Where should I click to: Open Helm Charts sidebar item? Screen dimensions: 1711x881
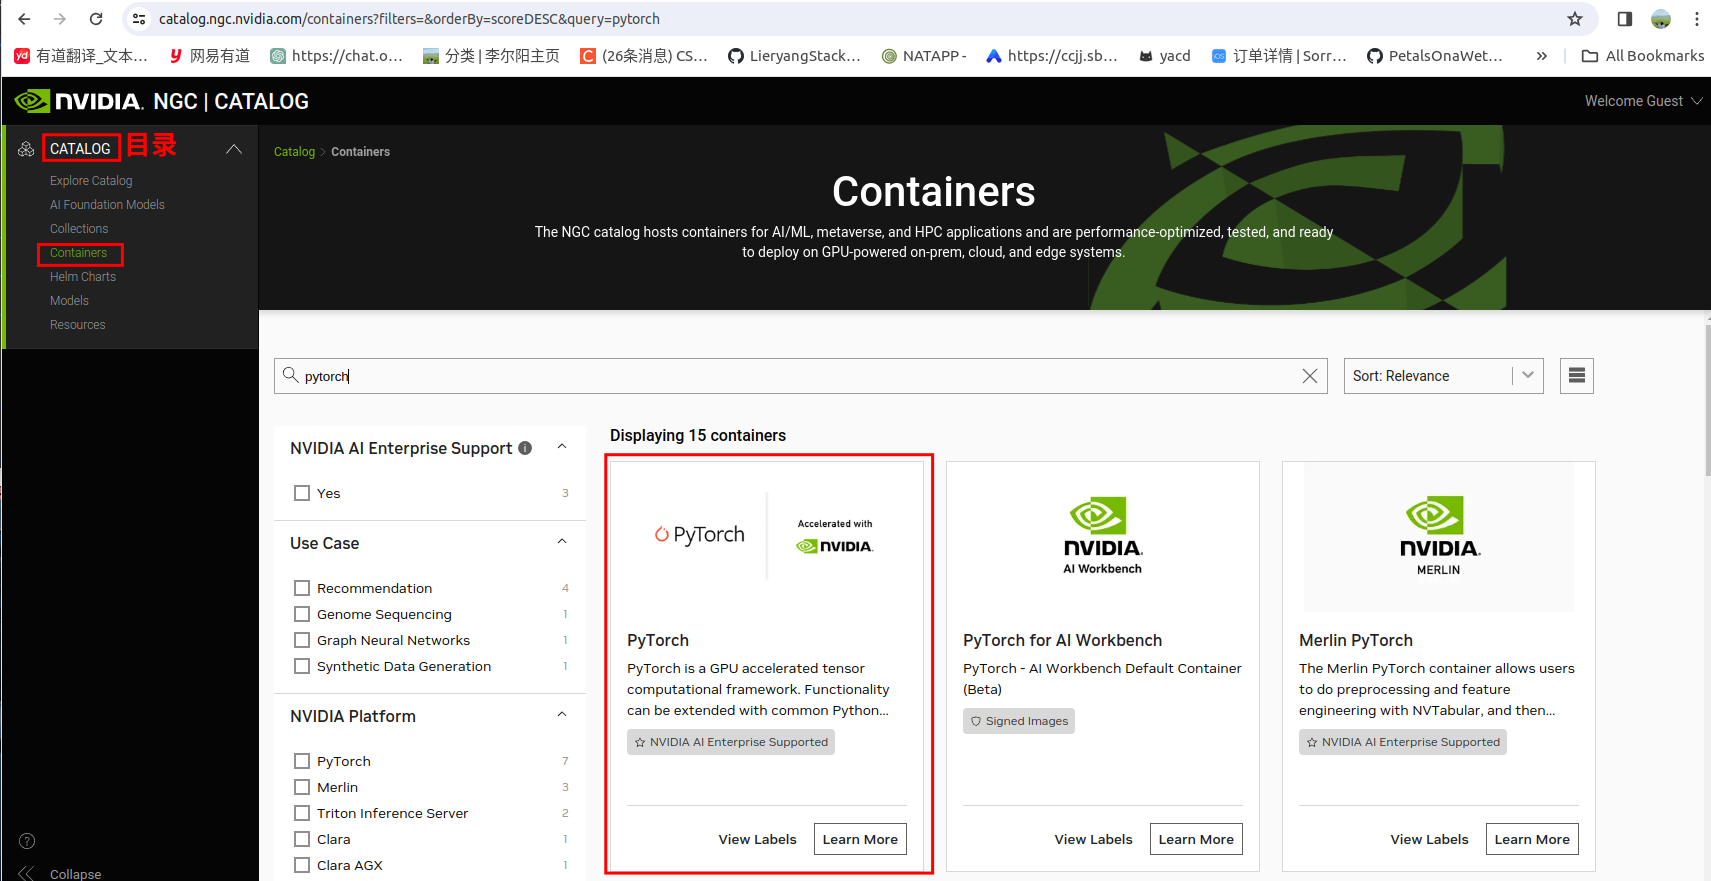[x=83, y=277]
